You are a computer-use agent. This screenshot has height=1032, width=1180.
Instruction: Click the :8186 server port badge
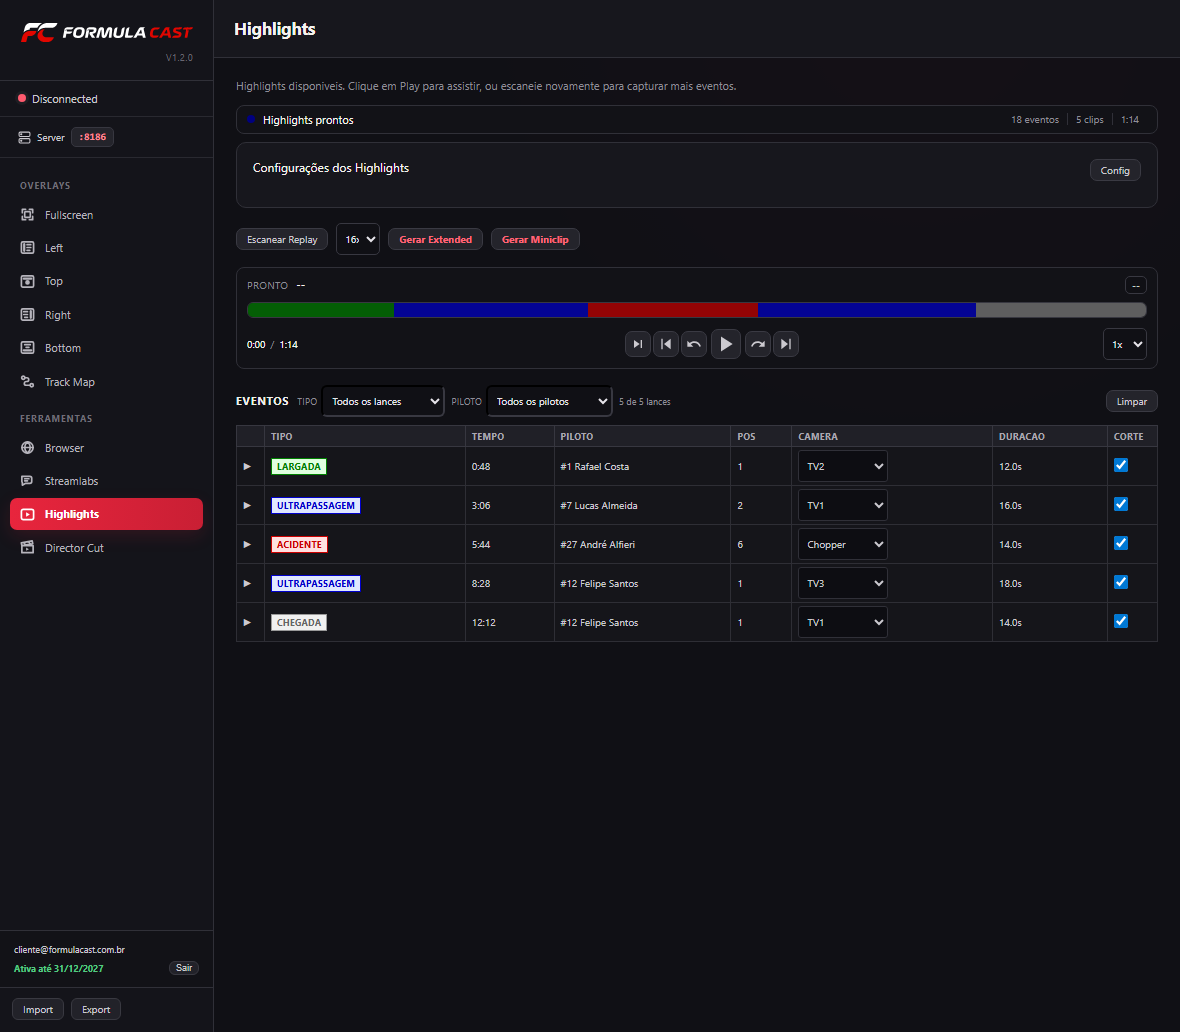93,137
